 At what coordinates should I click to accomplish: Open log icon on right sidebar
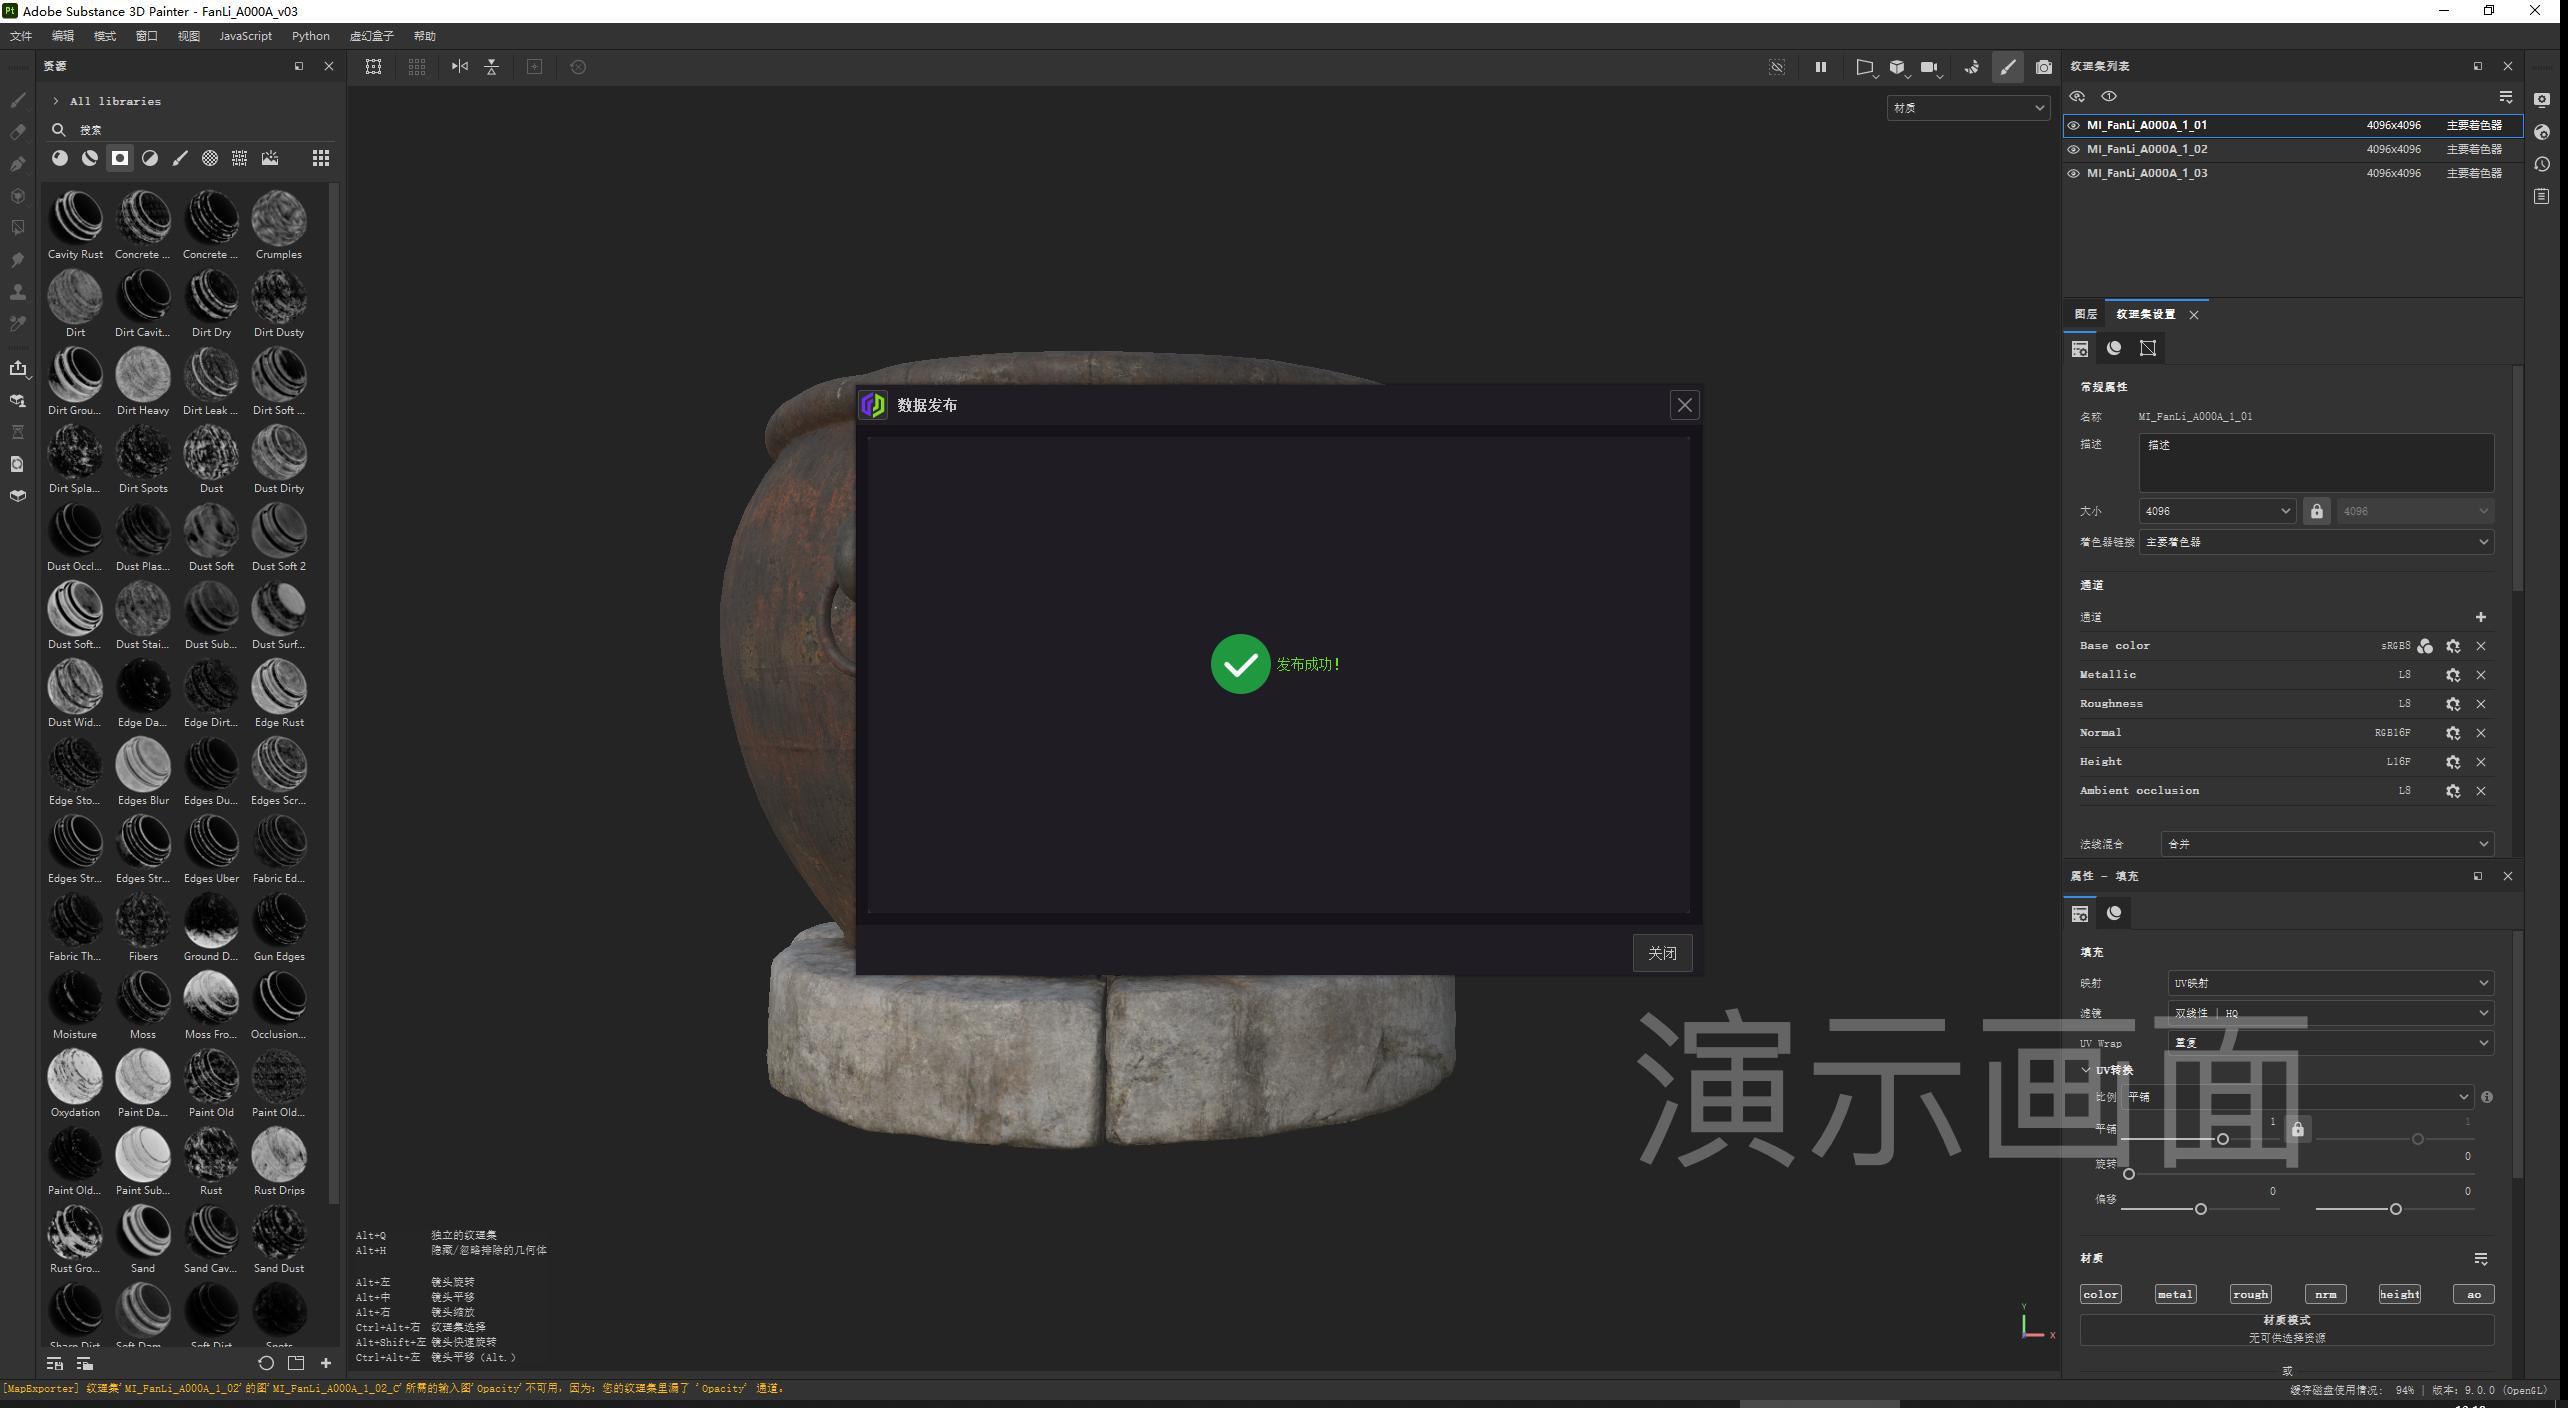[x=2542, y=196]
